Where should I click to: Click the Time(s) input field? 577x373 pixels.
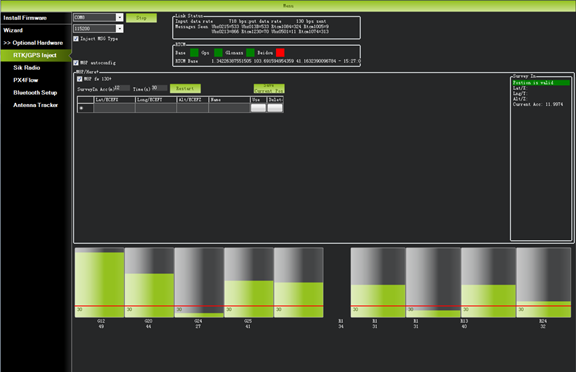pos(160,88)
